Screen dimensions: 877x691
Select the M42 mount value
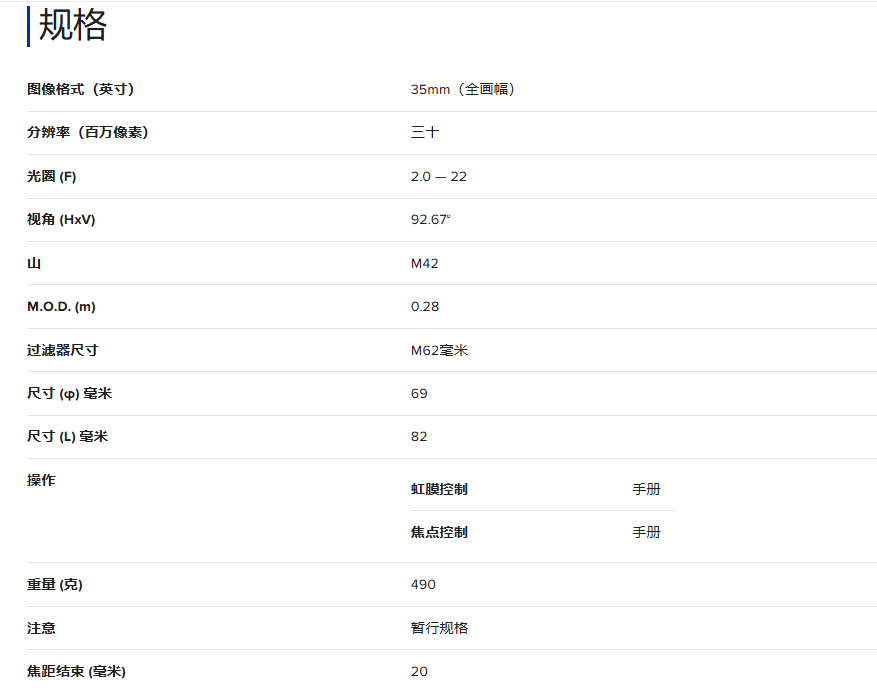(424, 264)
